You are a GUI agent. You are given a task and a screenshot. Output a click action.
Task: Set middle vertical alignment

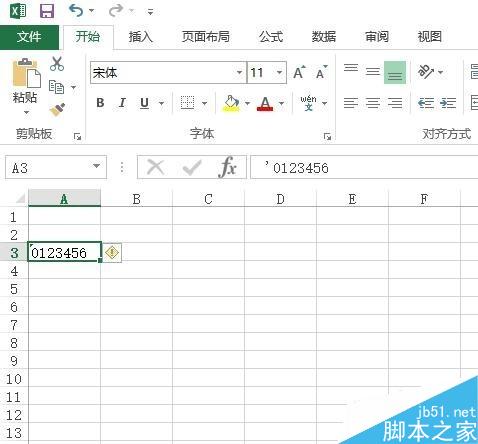pos(373,72)
